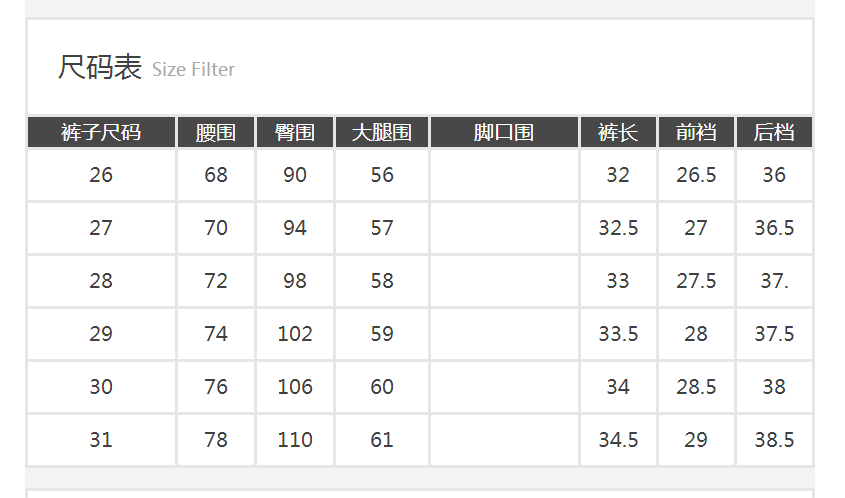Click hip value 102 in the 臀围 column
Screen dimensions: 845x498
[295, 334]
